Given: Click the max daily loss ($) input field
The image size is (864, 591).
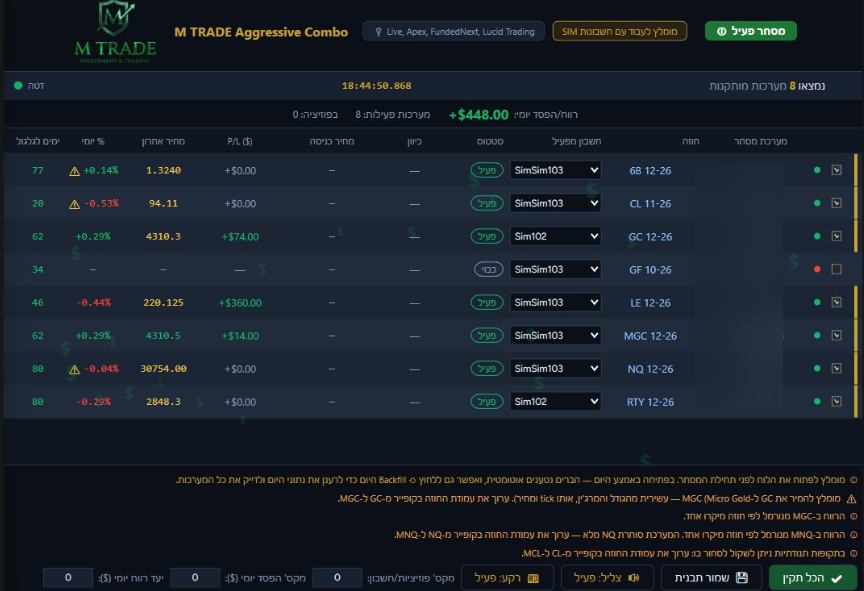Looking at the screenshot, I should (x=195, y=578).
